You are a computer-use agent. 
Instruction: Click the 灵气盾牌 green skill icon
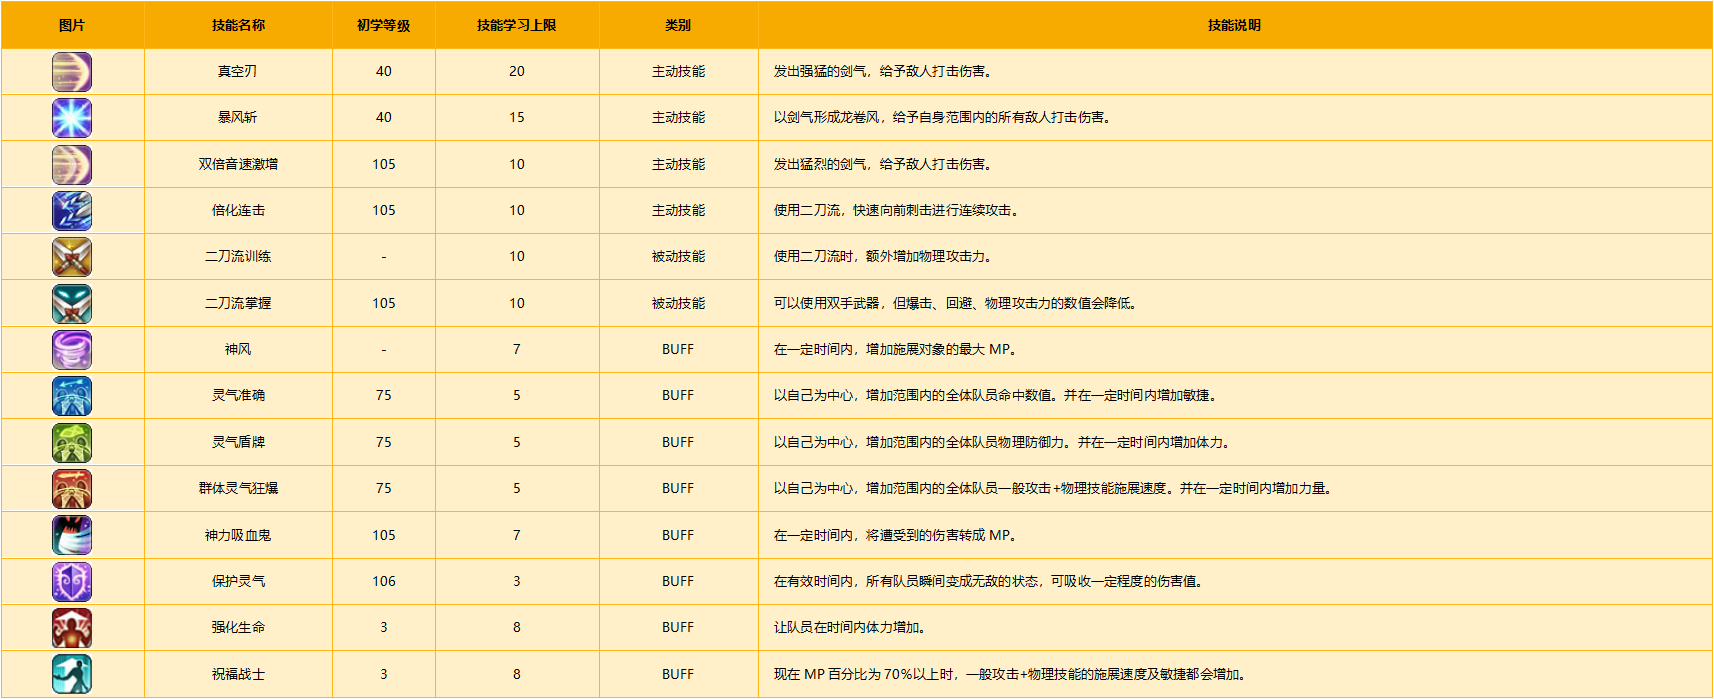coord(72,443)
